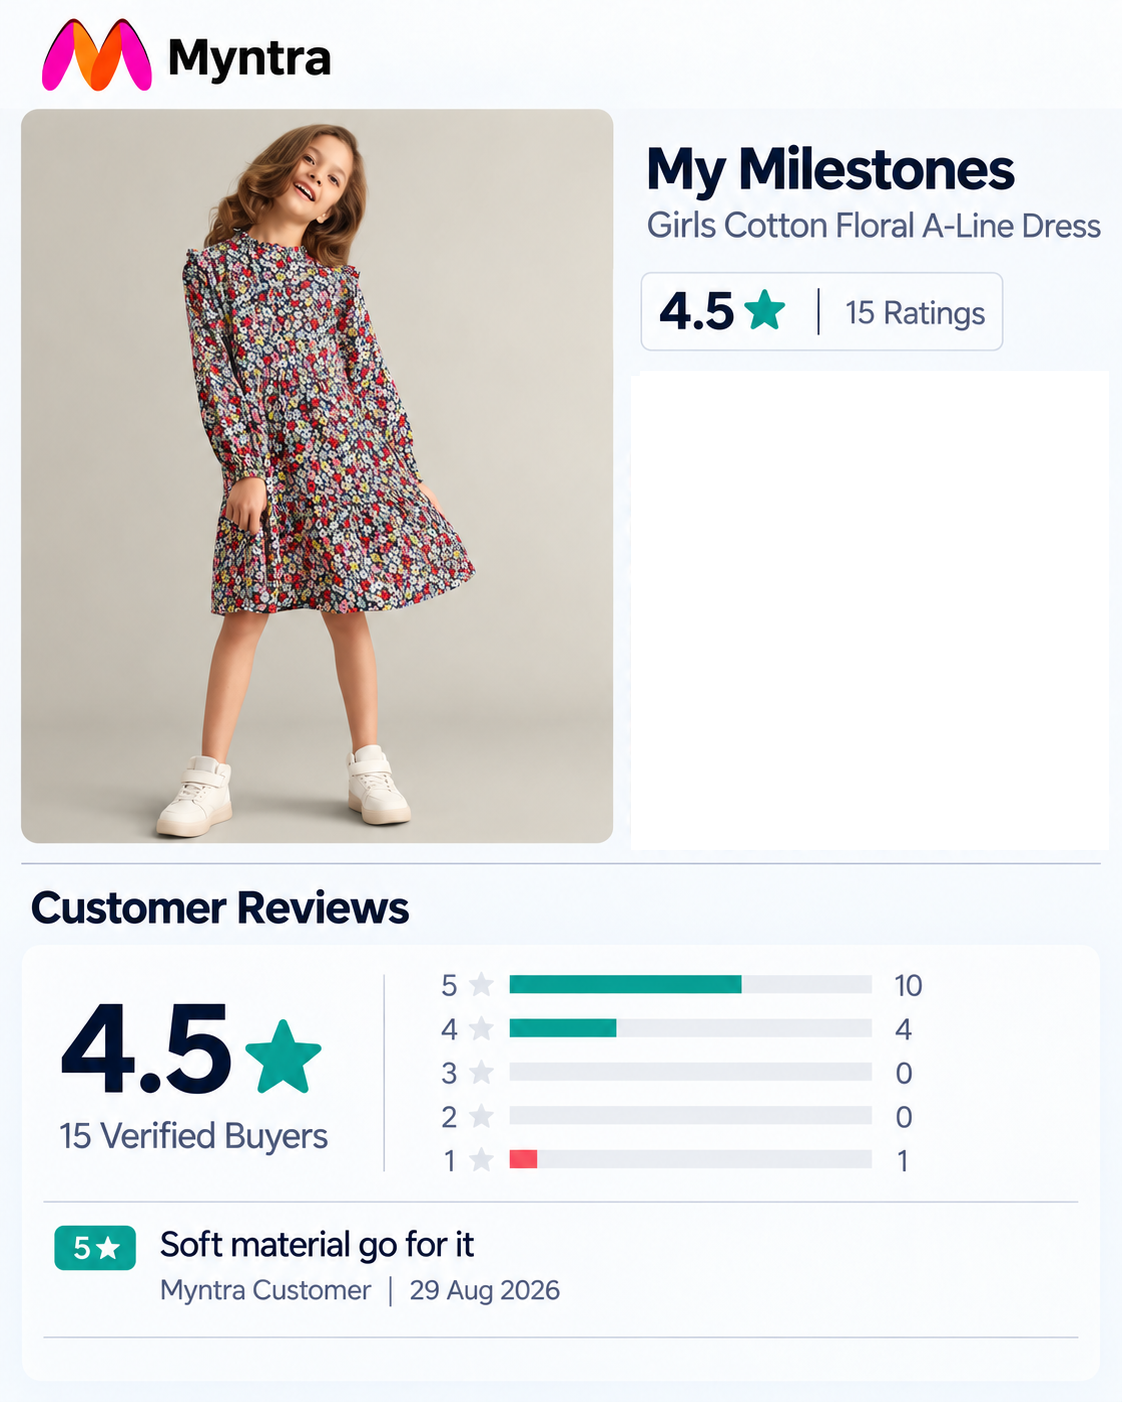Screen dimensions: 1122x1402
Task: Click the review date 29 Aug 2026
Action: click(484, 1290)
